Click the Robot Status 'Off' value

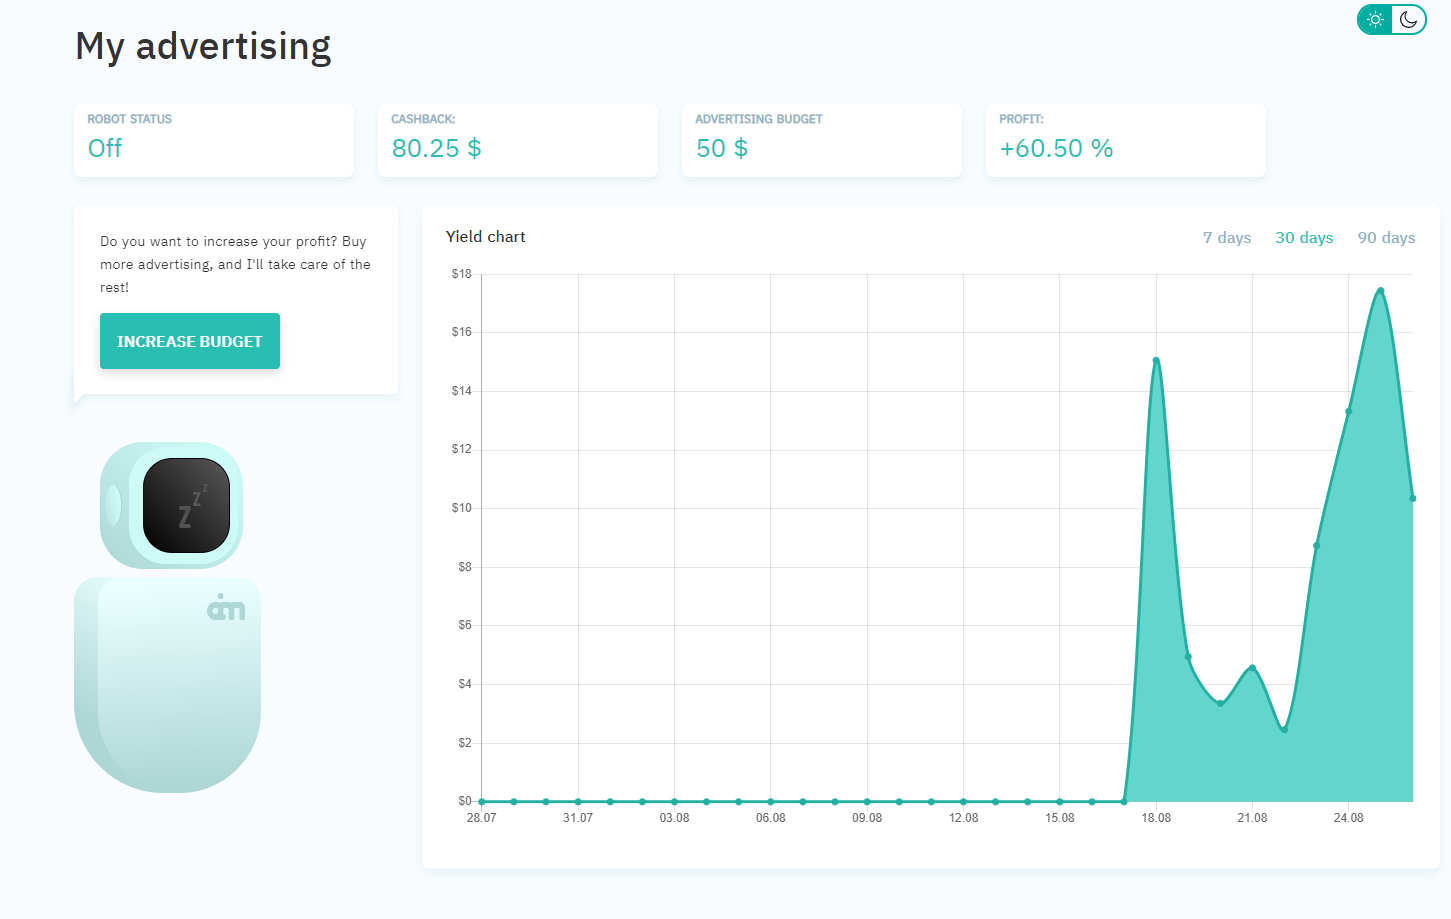(105, 149)
